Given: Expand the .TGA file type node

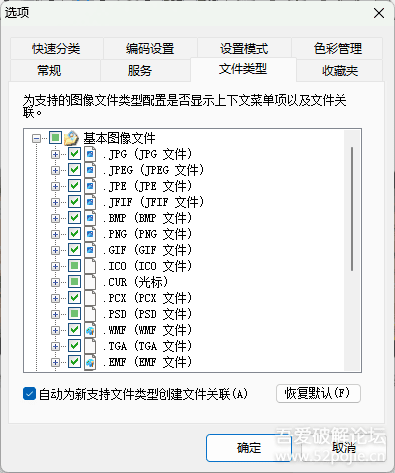Looking at the screenshot, I should point(55,346).
